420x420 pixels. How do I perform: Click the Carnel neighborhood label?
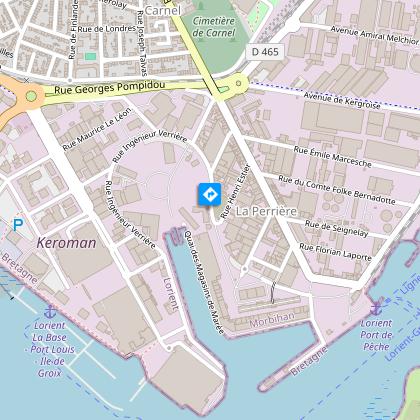(163, 11)
